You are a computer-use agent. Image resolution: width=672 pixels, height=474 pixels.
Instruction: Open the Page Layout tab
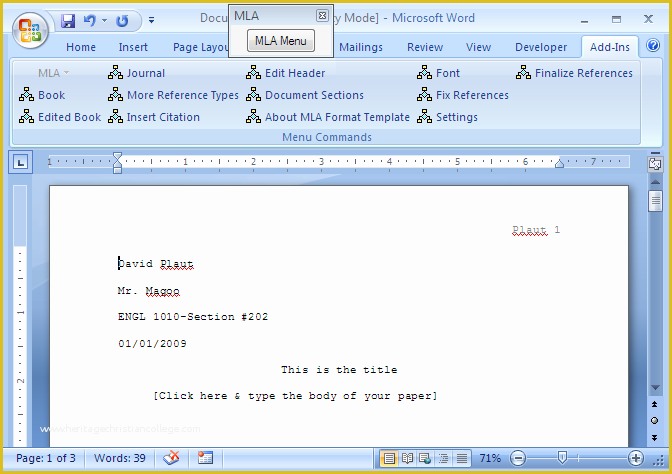[200, 47]
